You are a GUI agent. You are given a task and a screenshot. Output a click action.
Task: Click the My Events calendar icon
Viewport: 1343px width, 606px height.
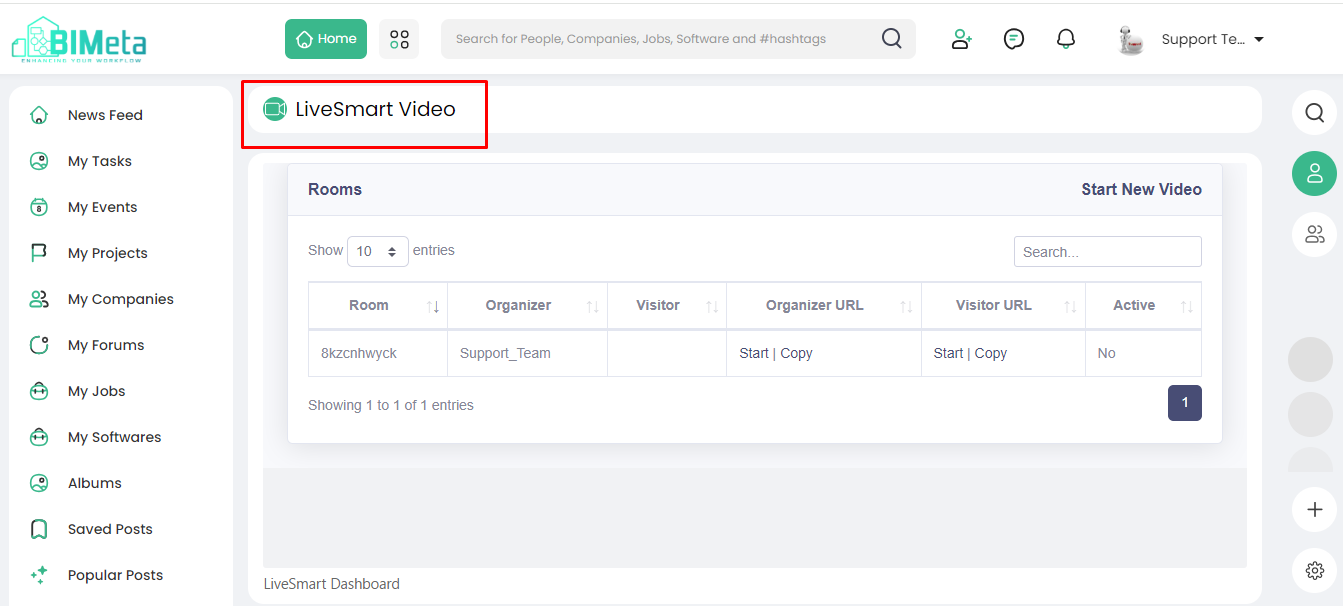[39, 207]
